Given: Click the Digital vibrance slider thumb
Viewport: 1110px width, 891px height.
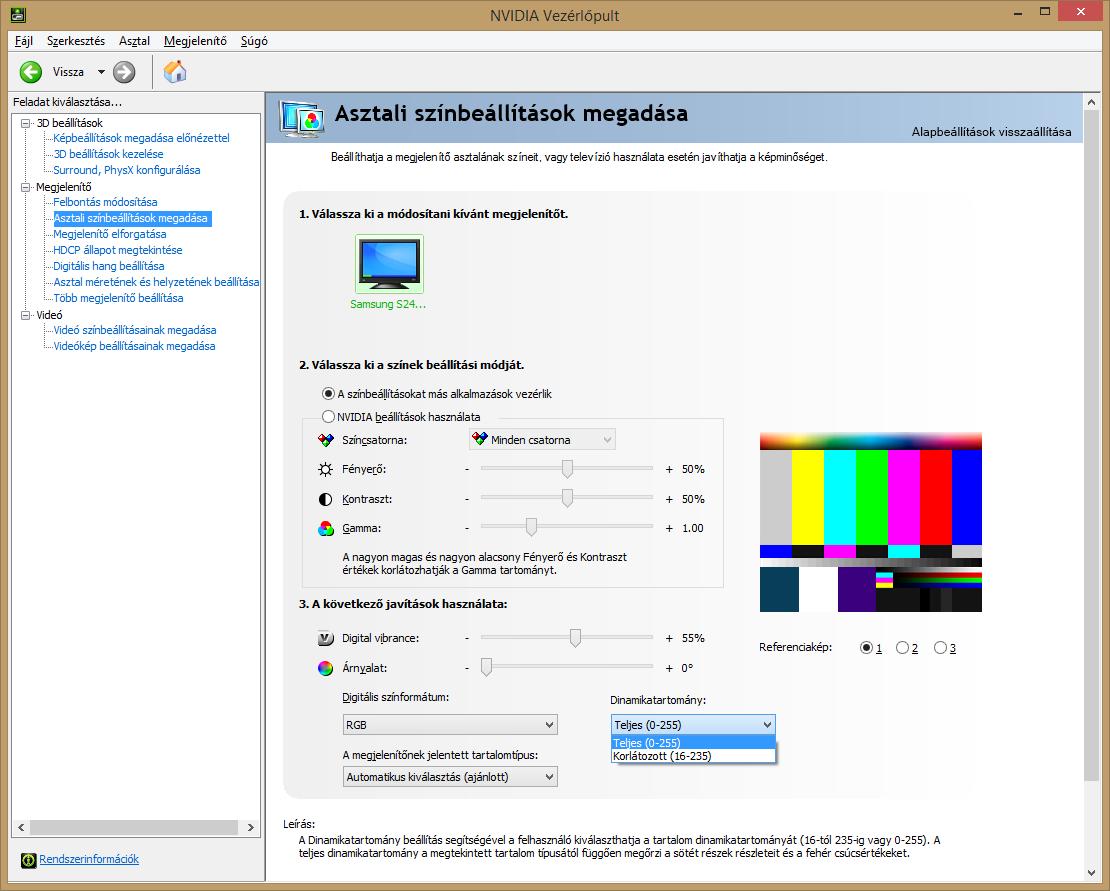Looking at the screenshot, I should coord(576,638).
